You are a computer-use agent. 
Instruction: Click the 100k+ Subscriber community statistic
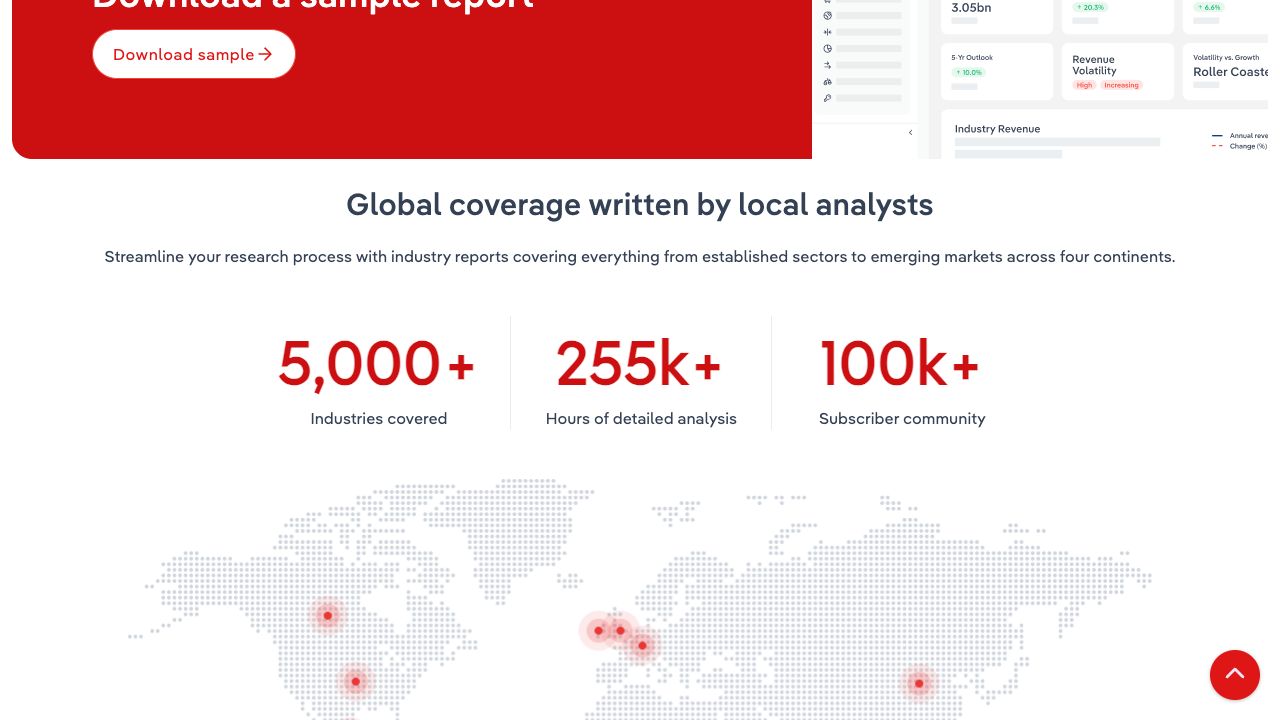901,380
